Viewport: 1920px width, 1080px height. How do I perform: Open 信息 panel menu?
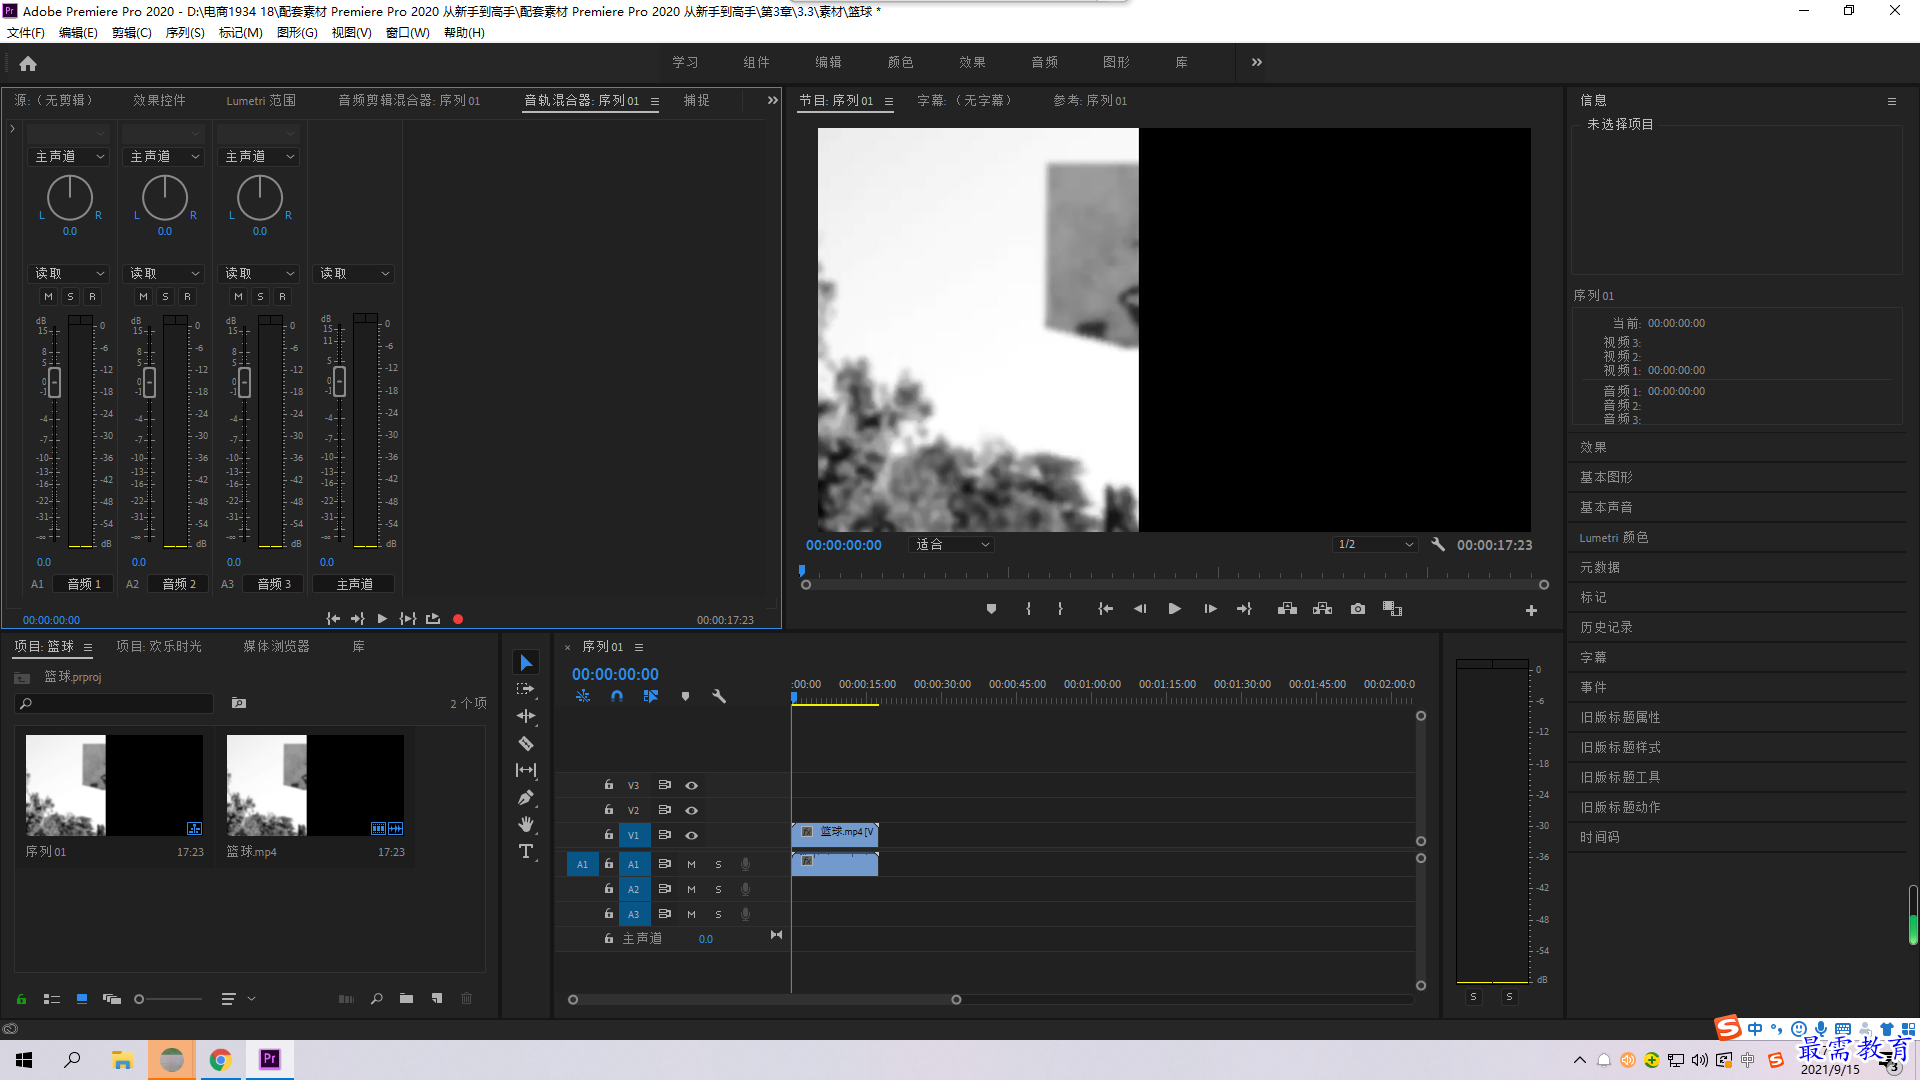pyautogui.click(x=1891, y=101)
